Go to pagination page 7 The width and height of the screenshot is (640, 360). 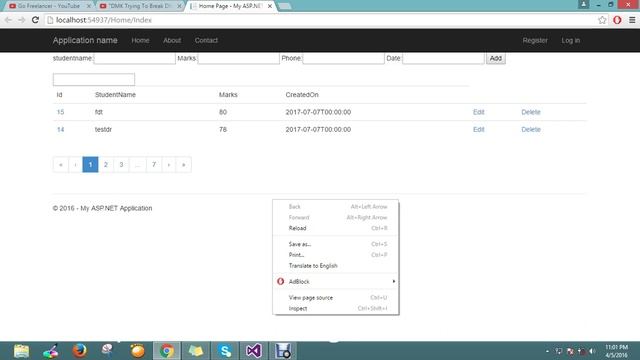(x=154, y=164)
